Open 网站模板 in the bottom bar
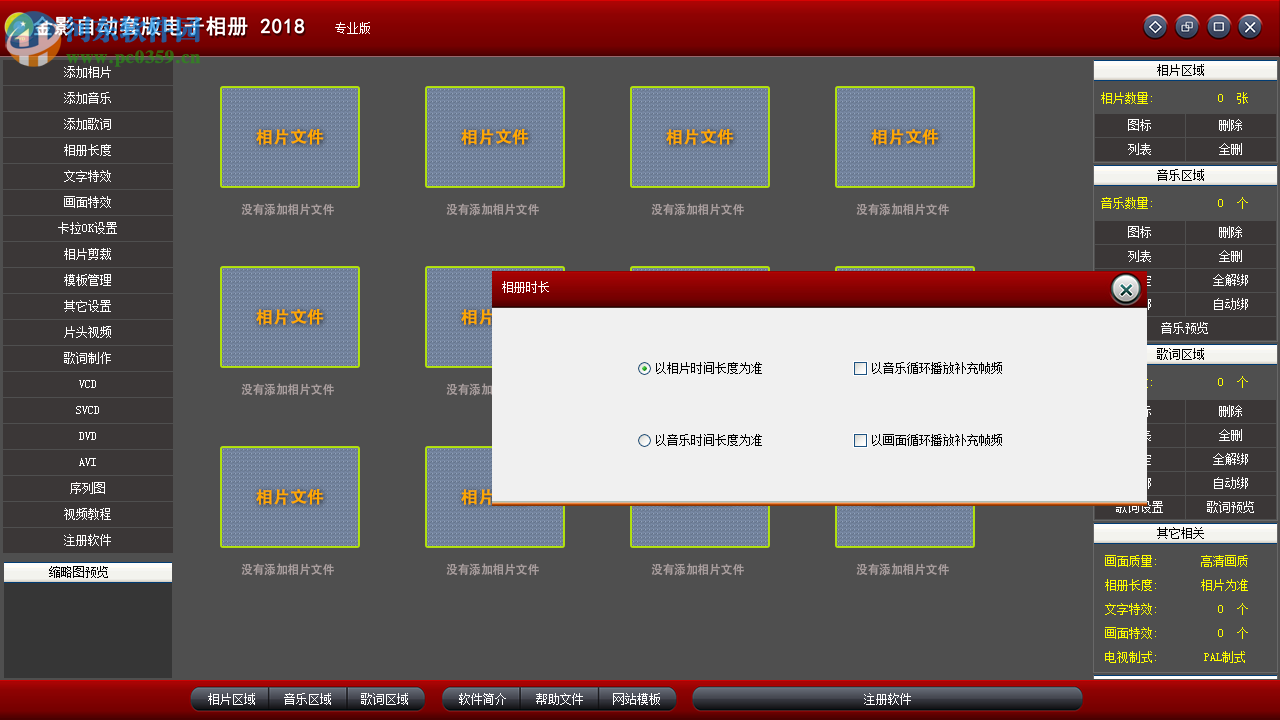Screen dimensions: 1280x720 click(636, 699)
